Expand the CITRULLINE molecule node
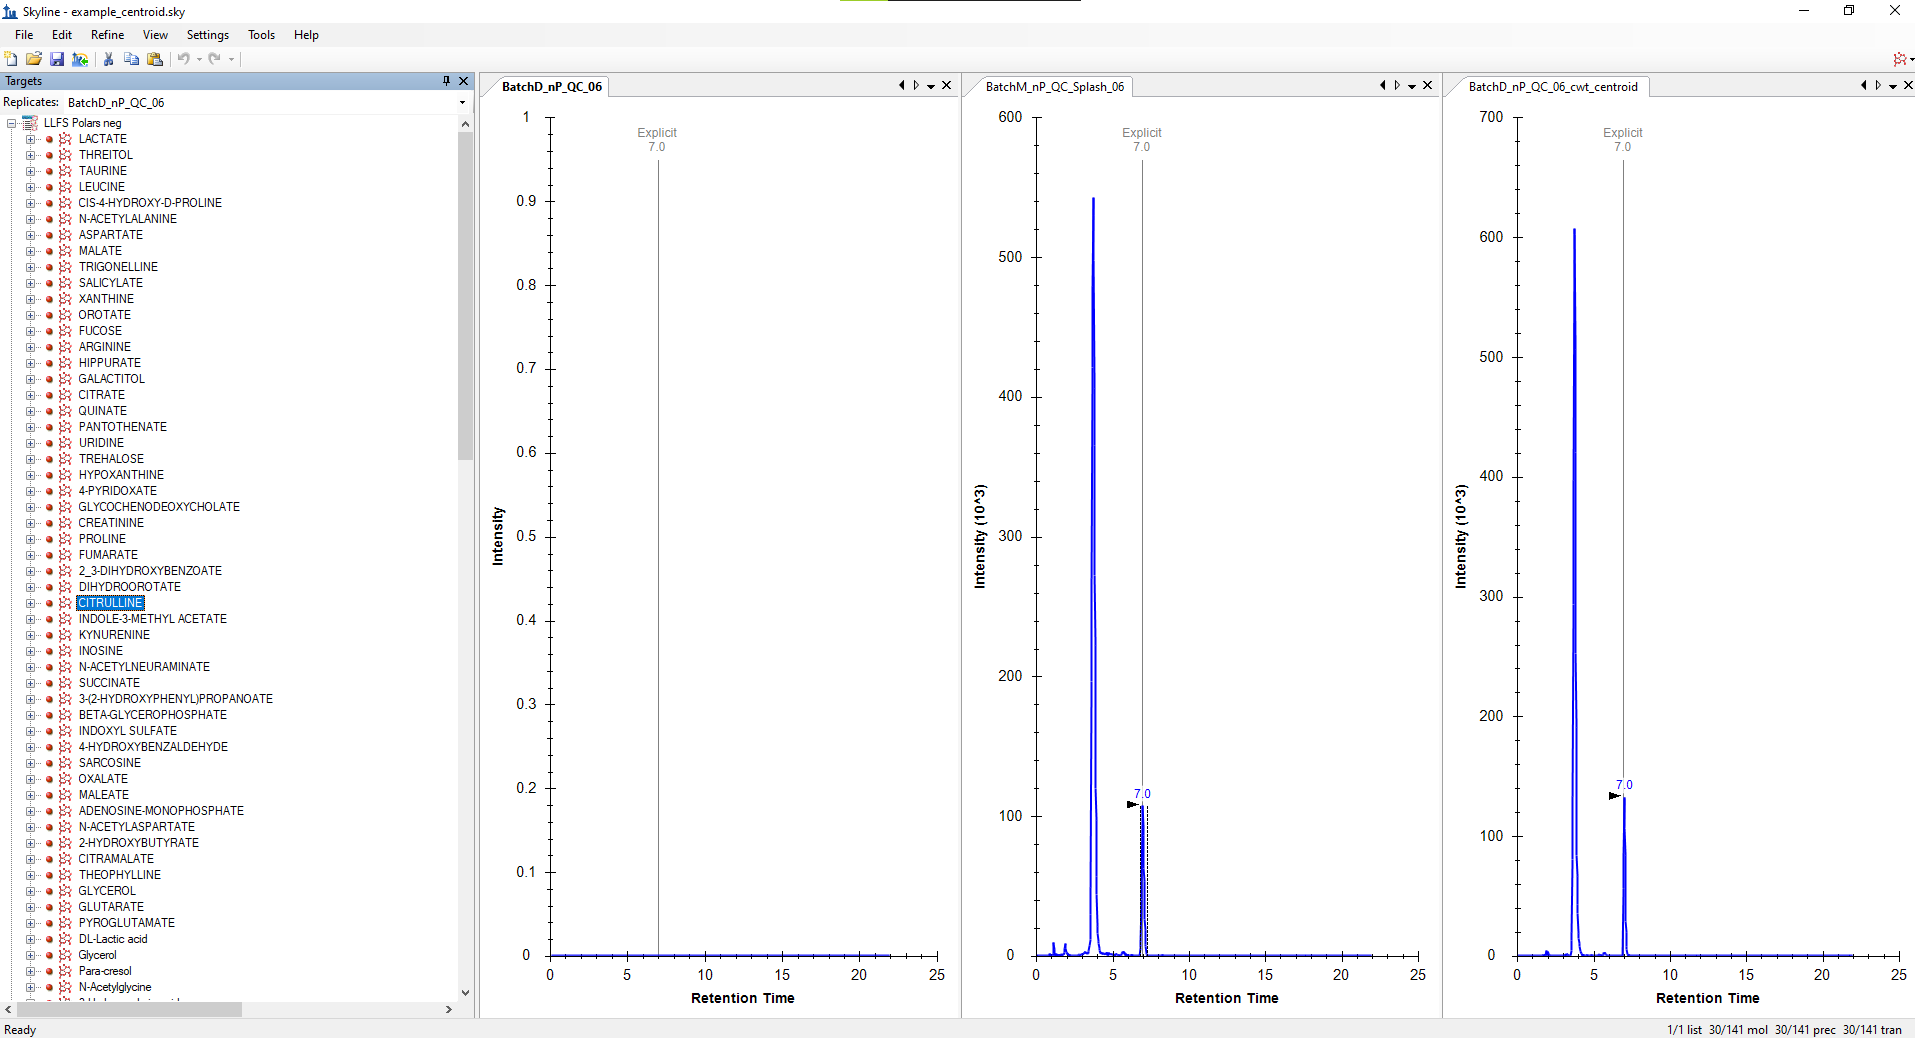1915x1038 pixels. [x=30, y=603]
